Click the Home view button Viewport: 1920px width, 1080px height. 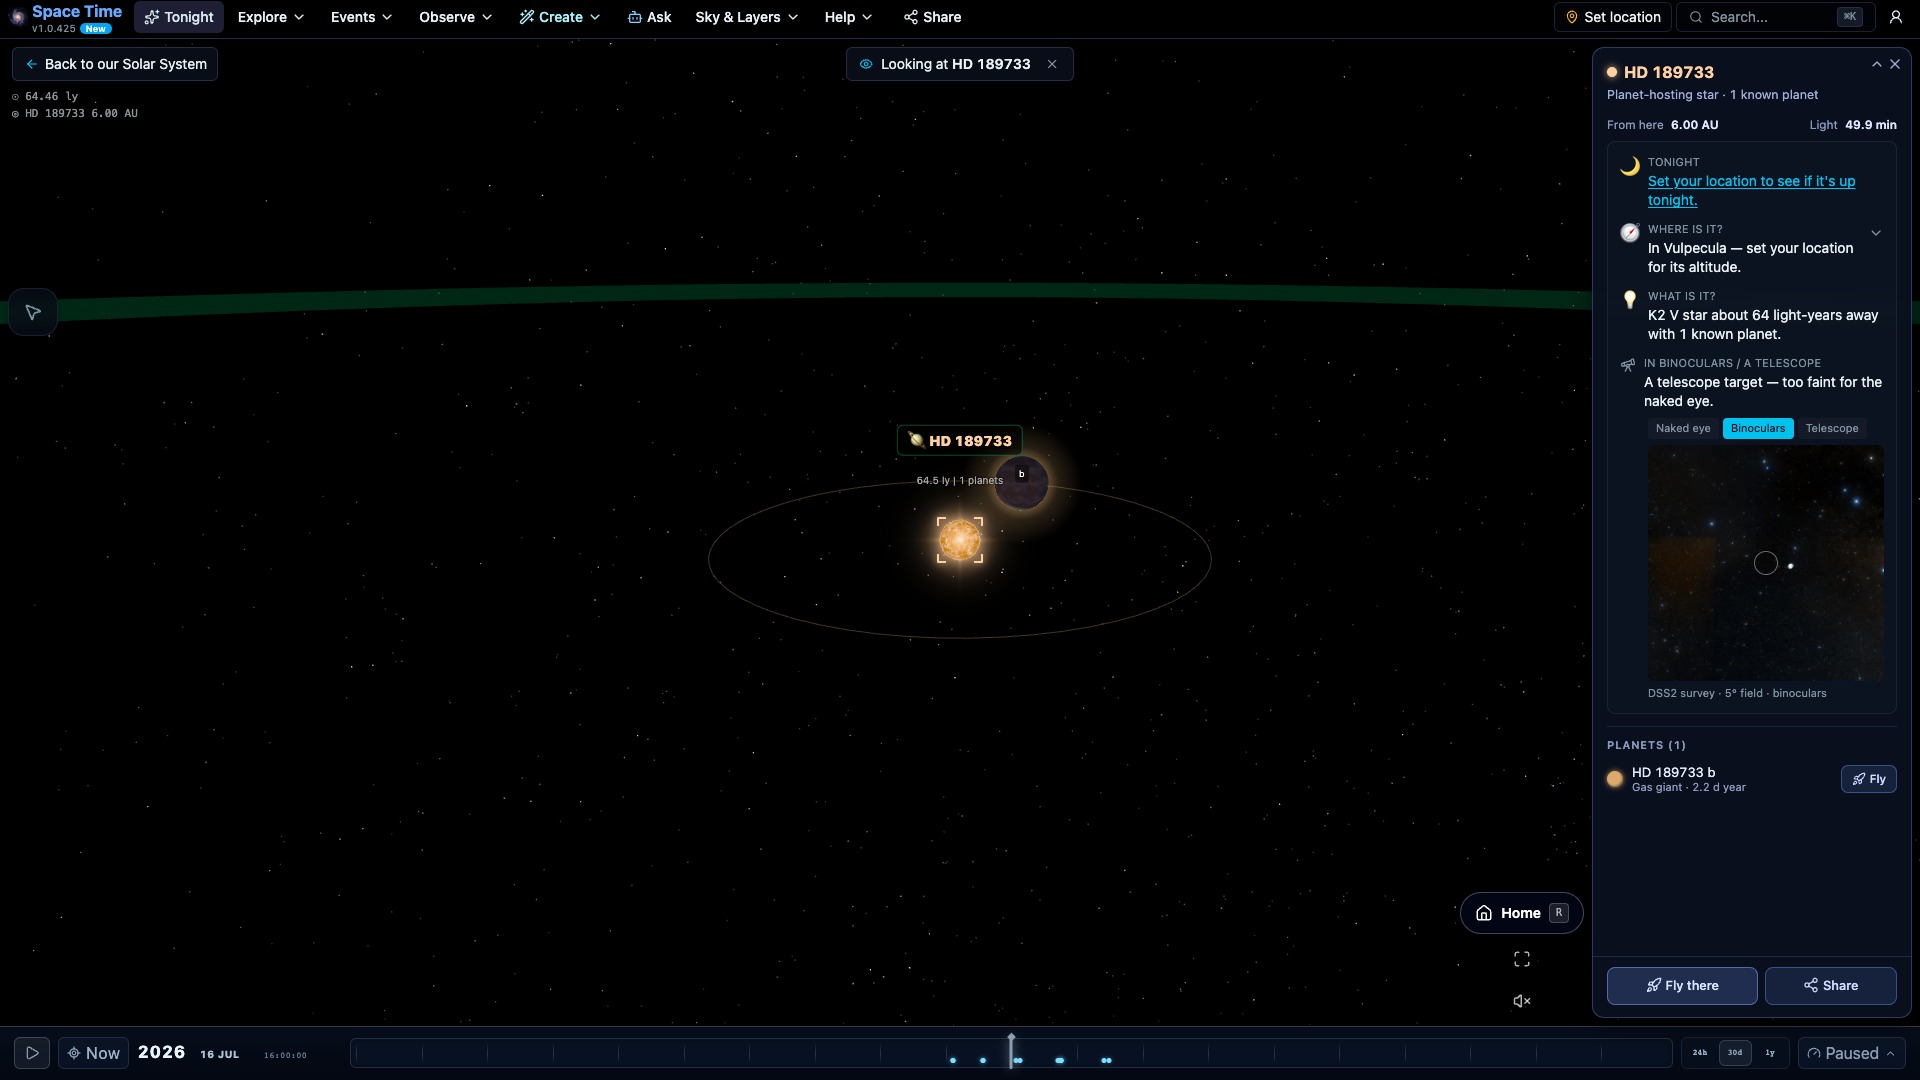pyautogui.click(x=1521, y=913)
